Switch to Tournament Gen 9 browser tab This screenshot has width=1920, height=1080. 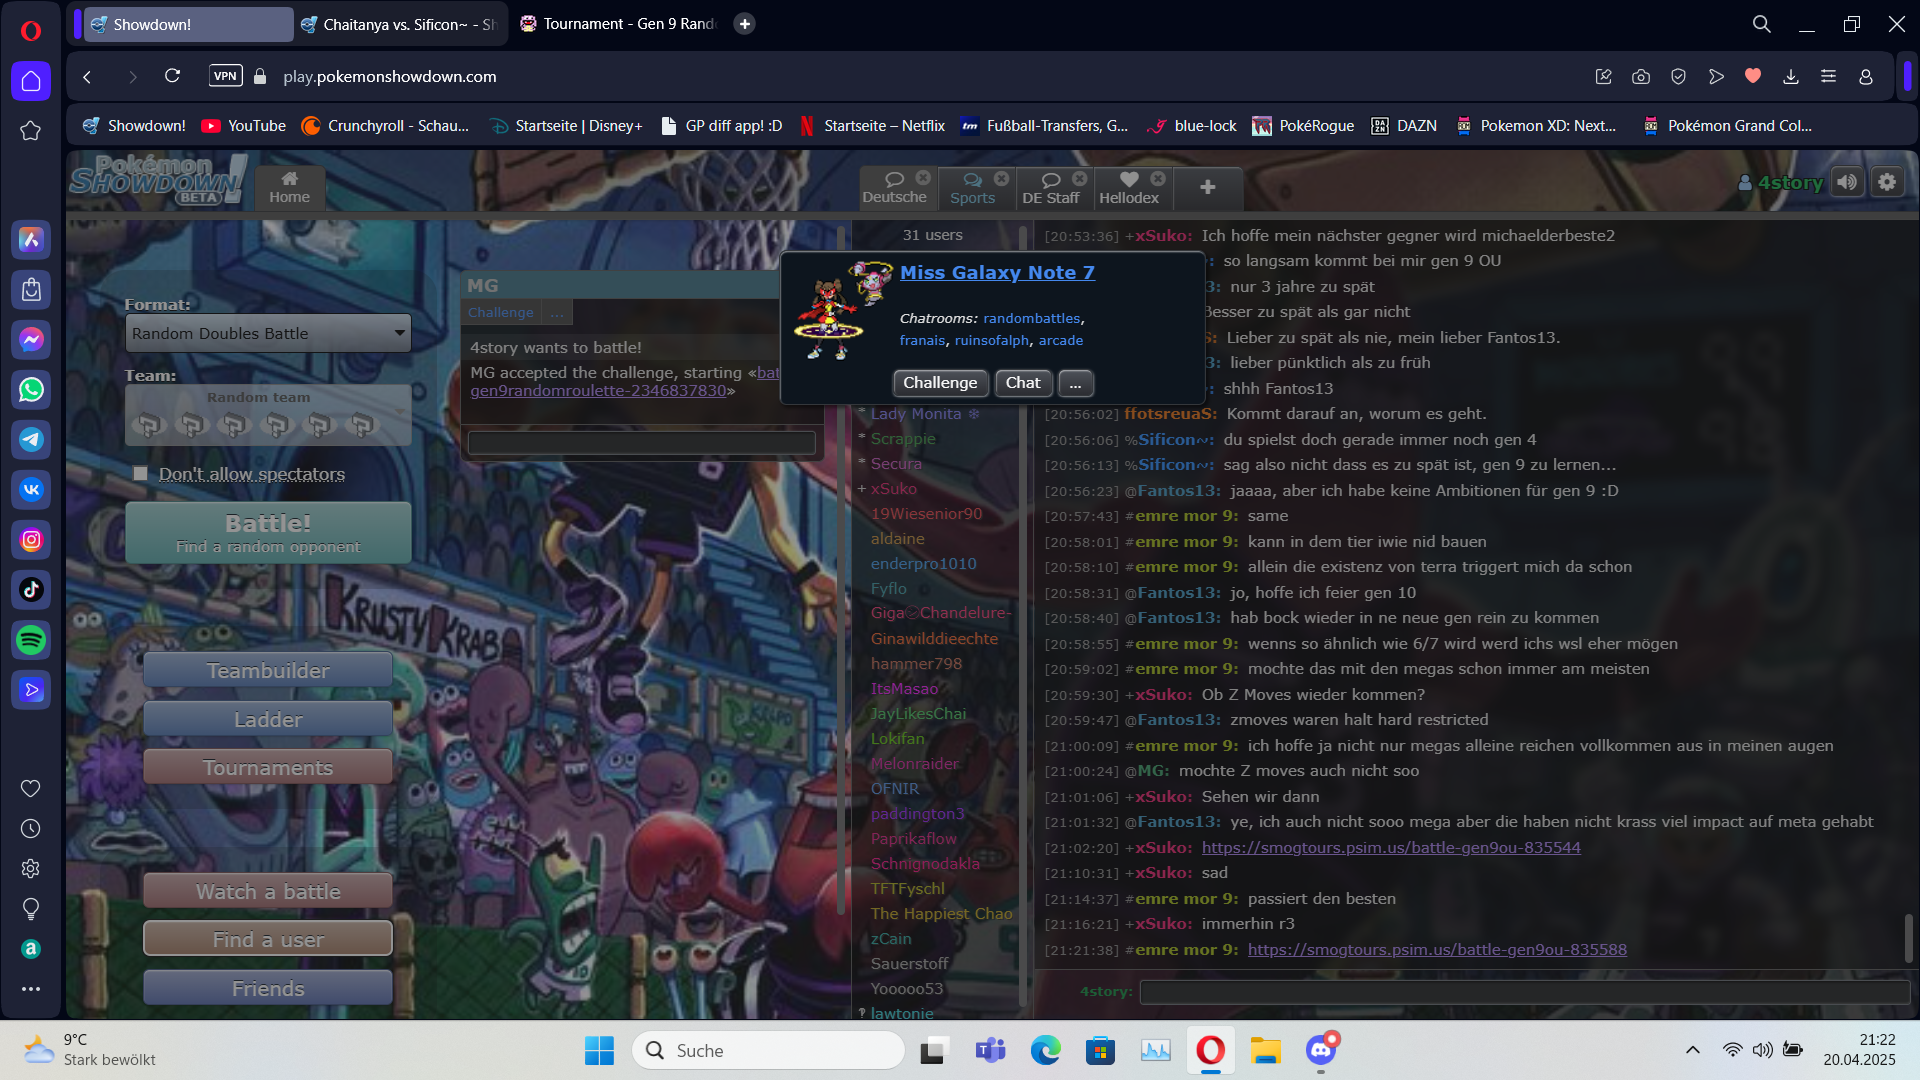(x=620, y=24)
